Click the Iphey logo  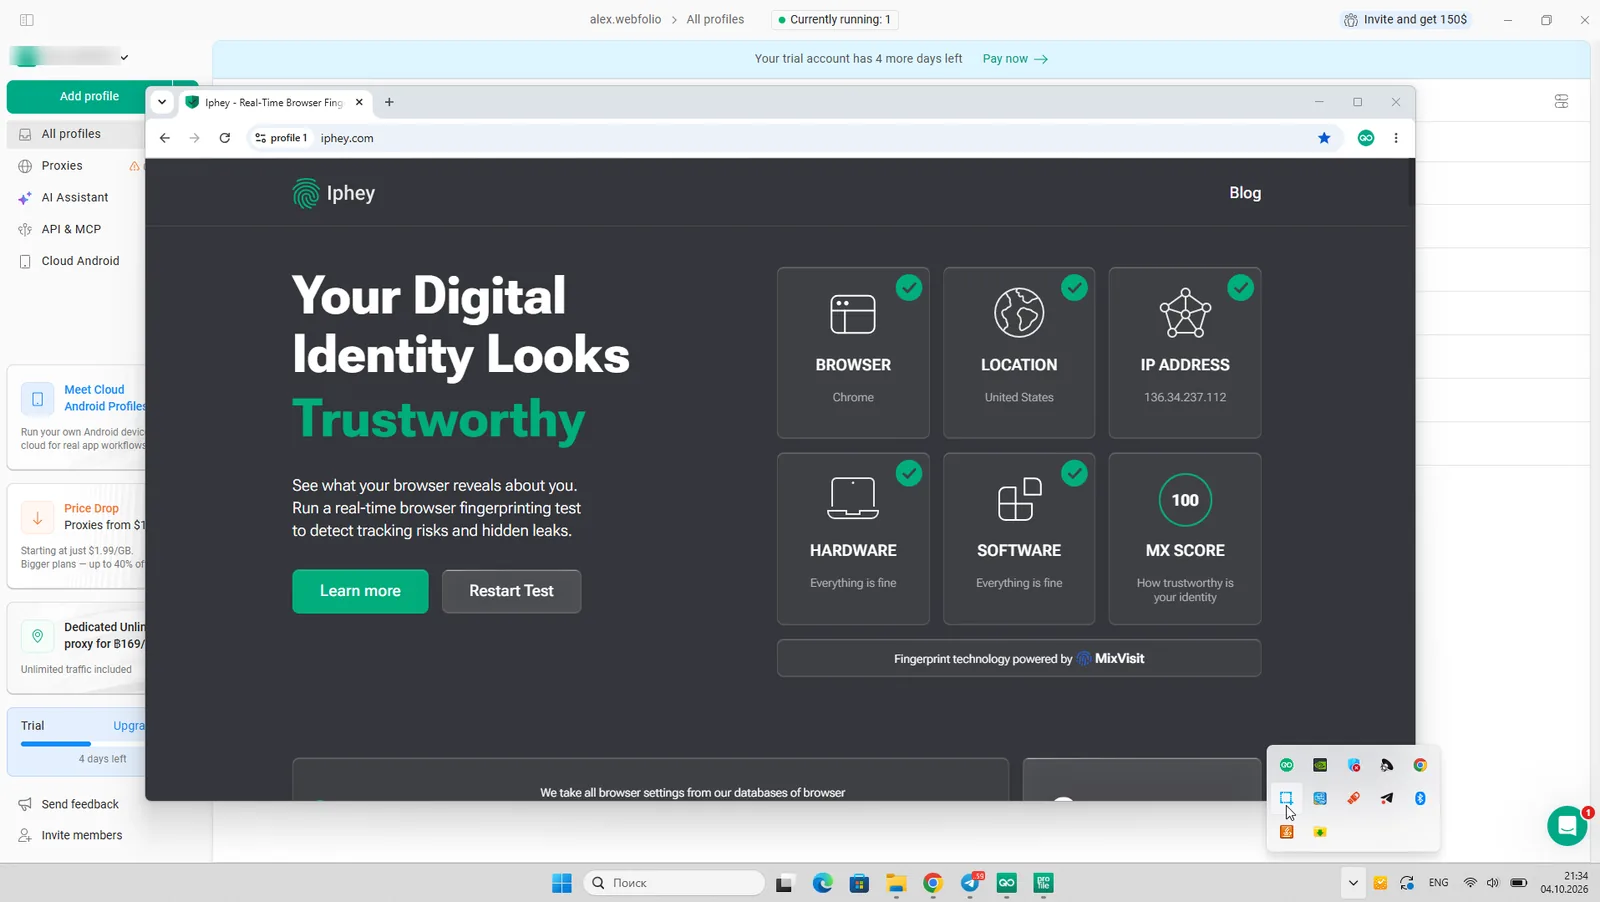coord(334,193)
